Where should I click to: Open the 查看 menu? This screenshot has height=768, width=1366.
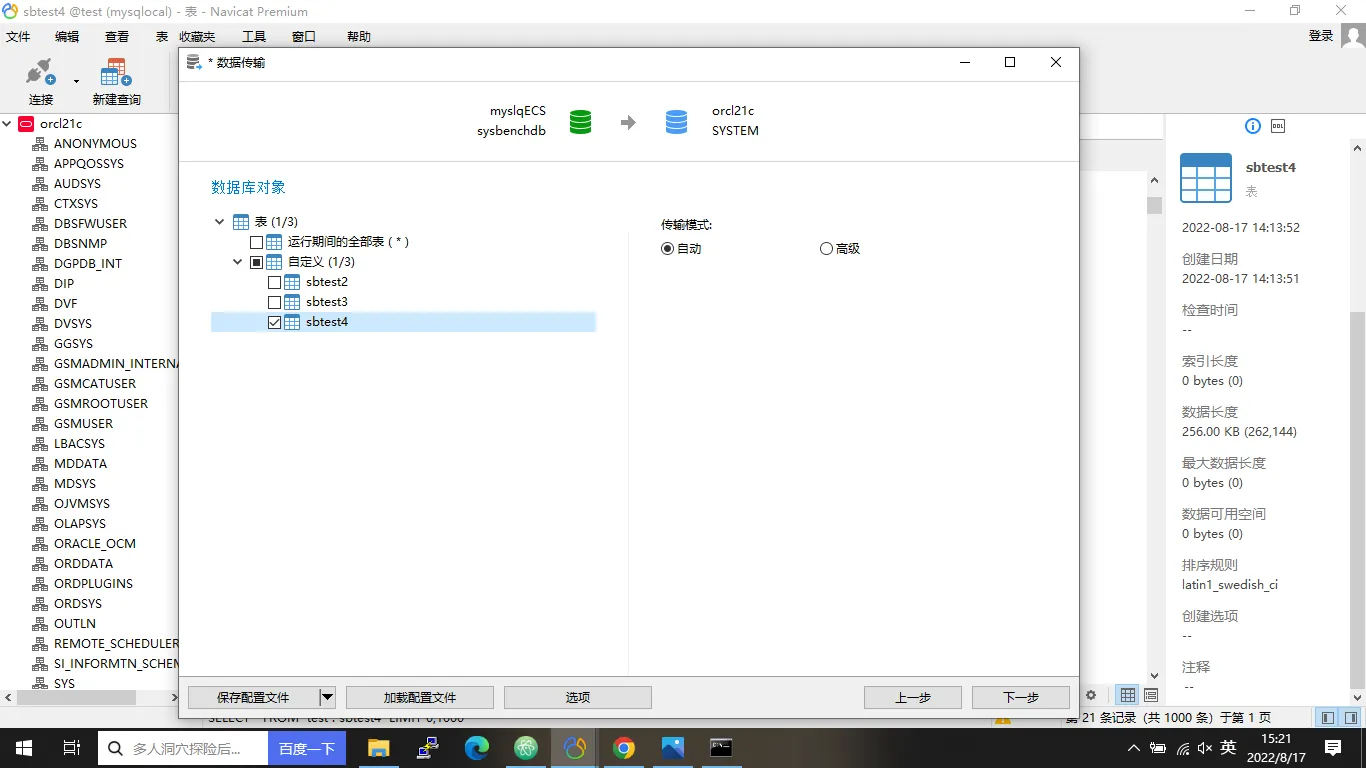coord(117,36)
